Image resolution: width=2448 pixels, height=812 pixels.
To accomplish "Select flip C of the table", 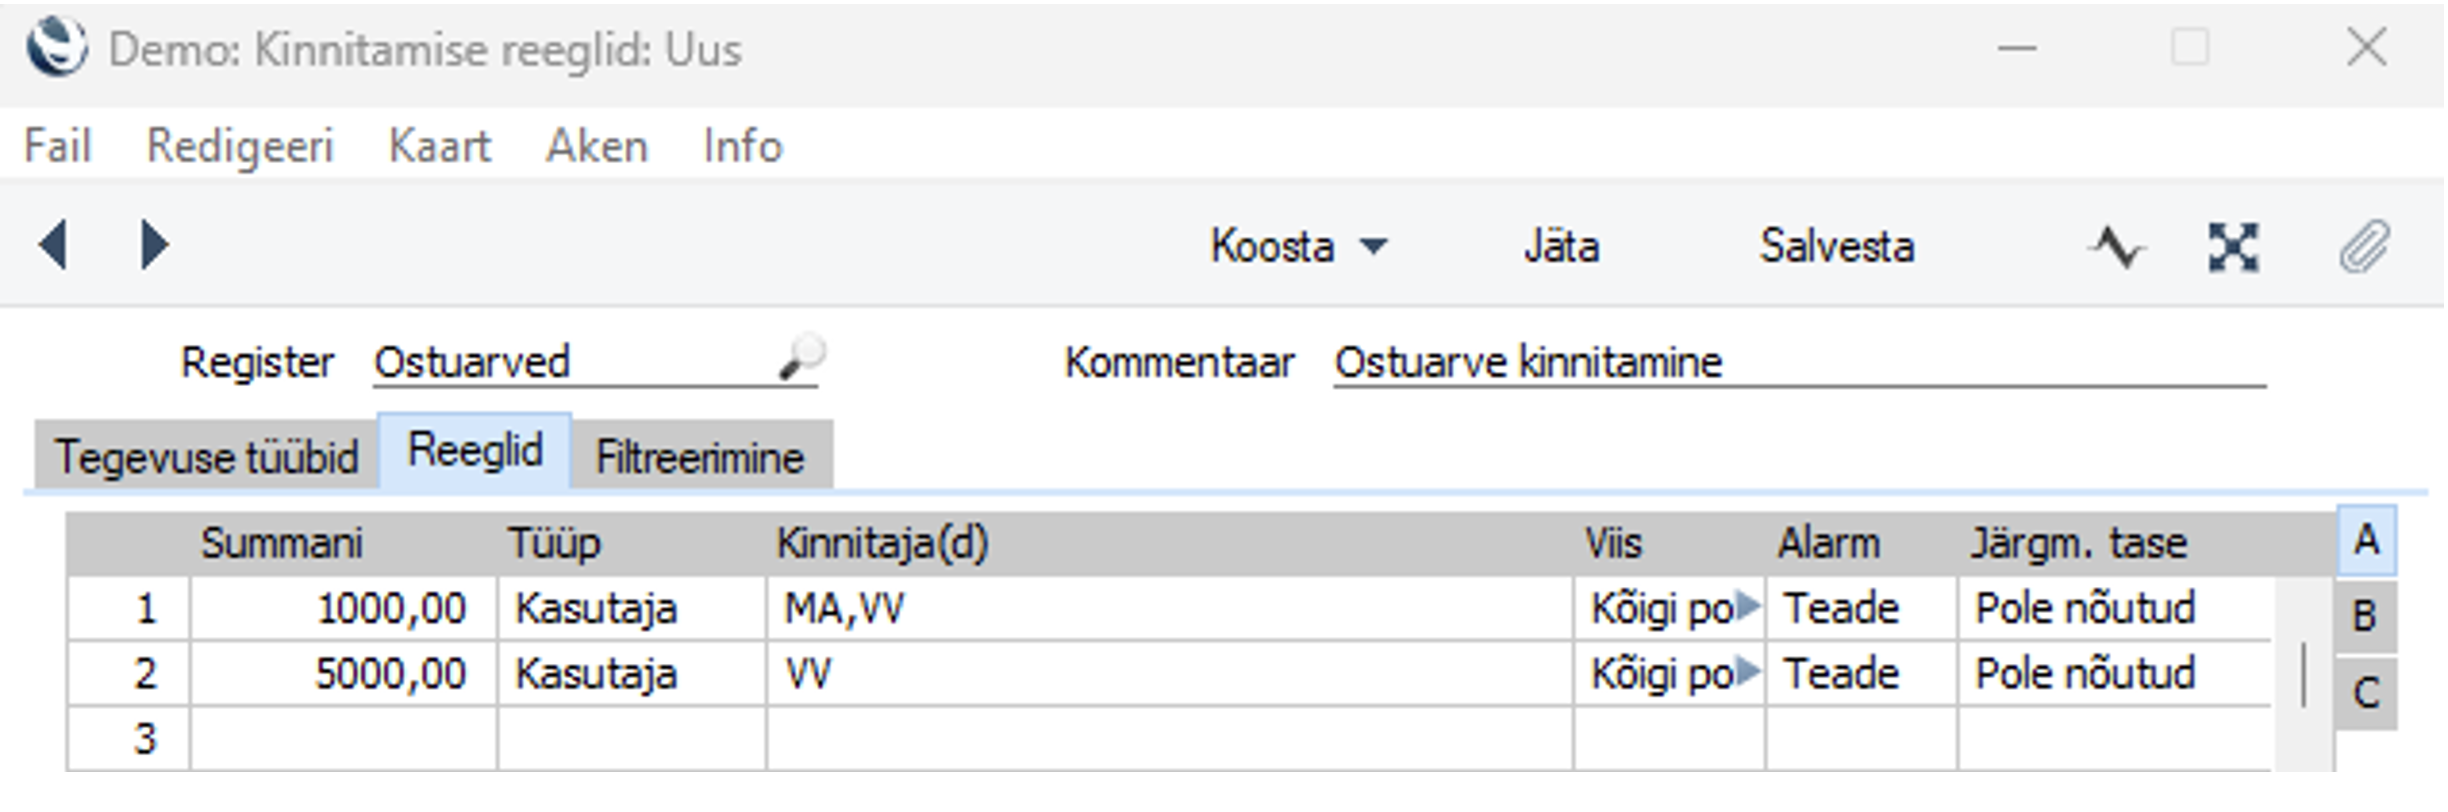I will [2365, 693].
